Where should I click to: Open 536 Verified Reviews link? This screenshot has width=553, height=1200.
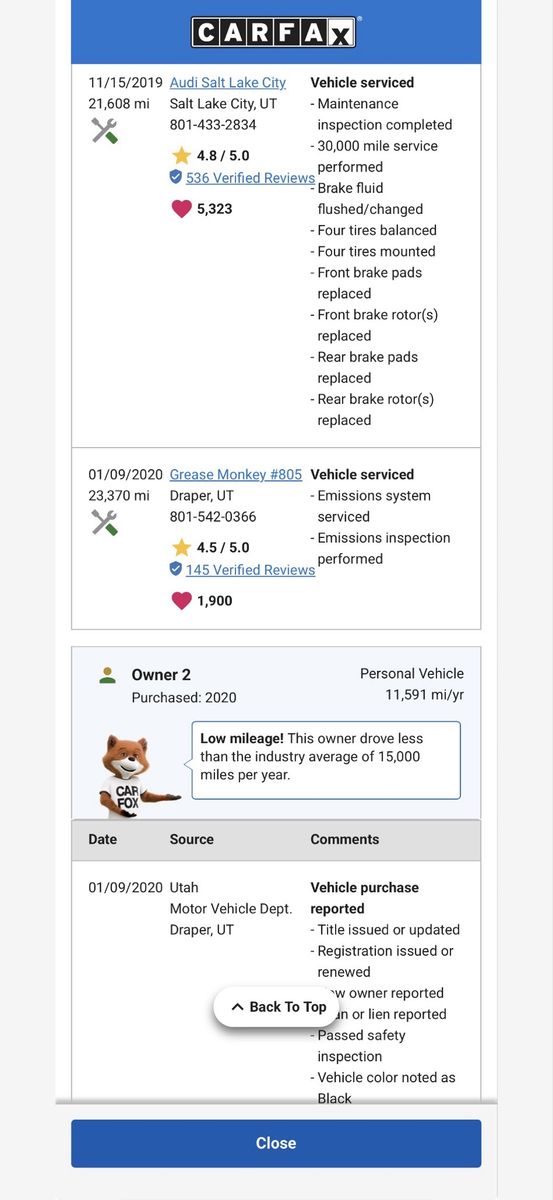point(250,178)
